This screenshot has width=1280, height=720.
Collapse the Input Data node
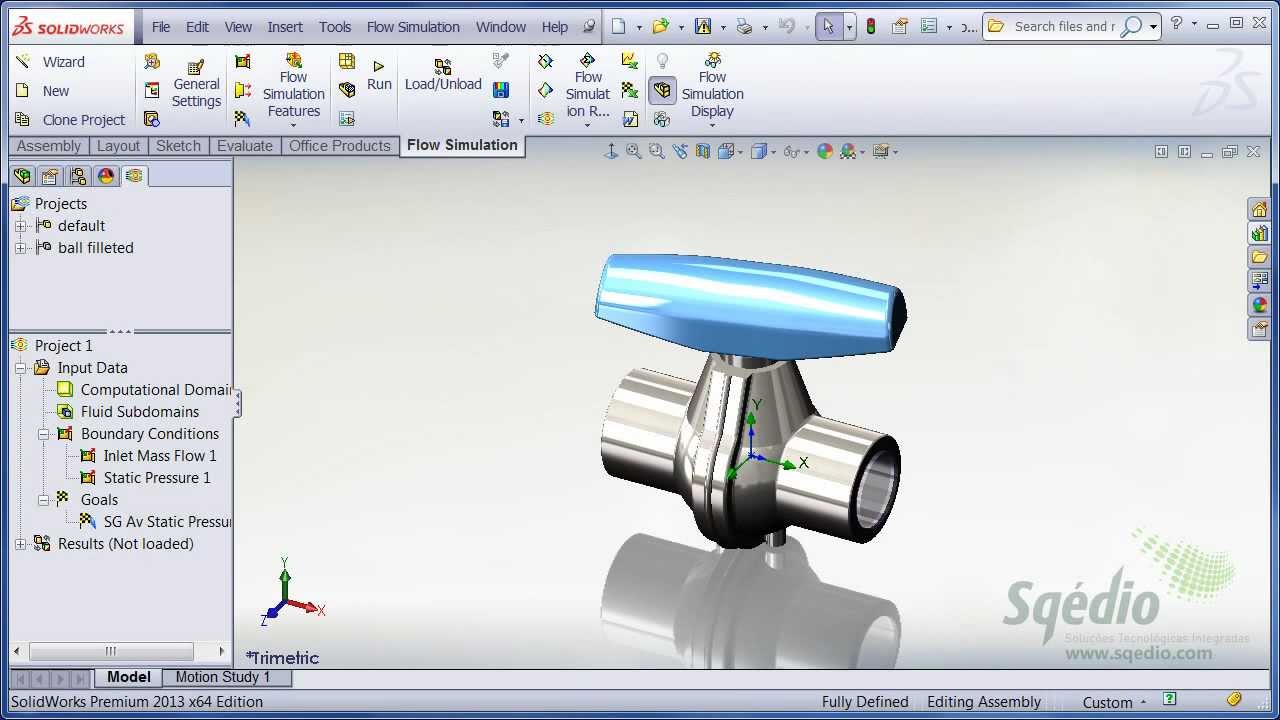(x=21, y=368)
